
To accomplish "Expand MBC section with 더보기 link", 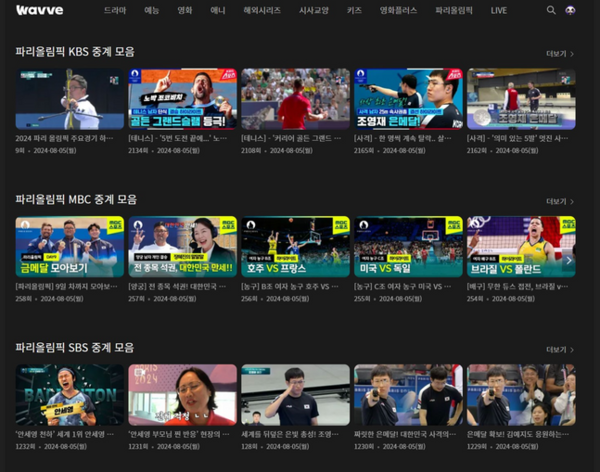I will [560, 201].
